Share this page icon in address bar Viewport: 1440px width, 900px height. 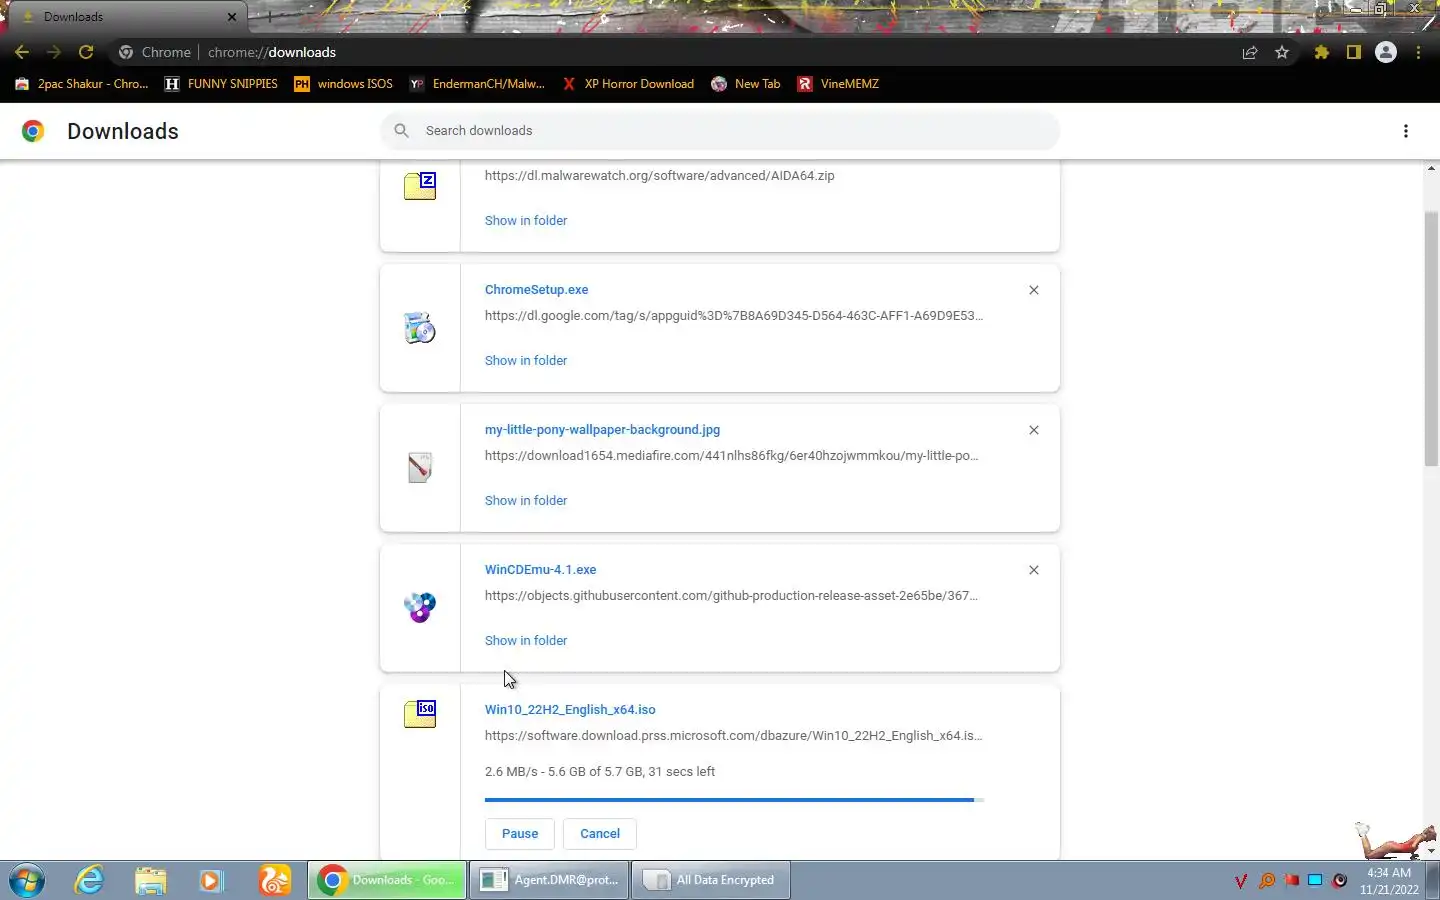pyautogui.click(x=1250, y=52)
